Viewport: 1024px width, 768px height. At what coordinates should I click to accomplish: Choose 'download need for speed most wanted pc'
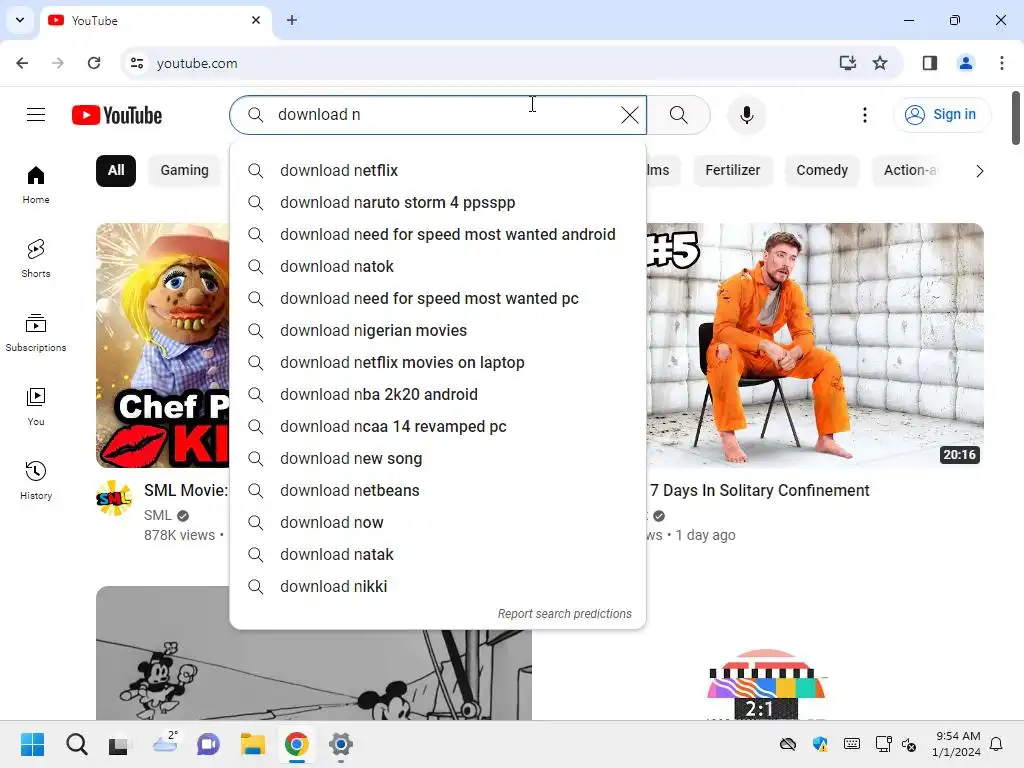[438, 298]
